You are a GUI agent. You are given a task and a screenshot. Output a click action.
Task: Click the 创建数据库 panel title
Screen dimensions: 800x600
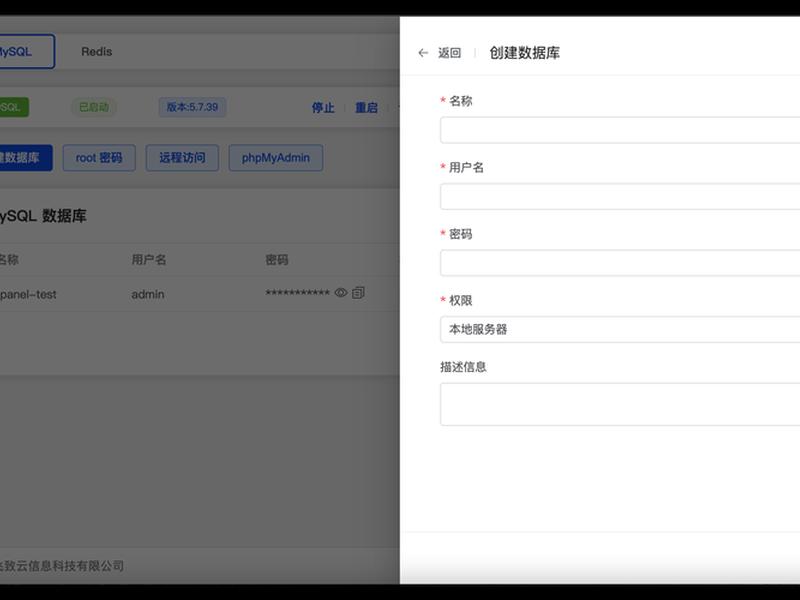point(524,53)
